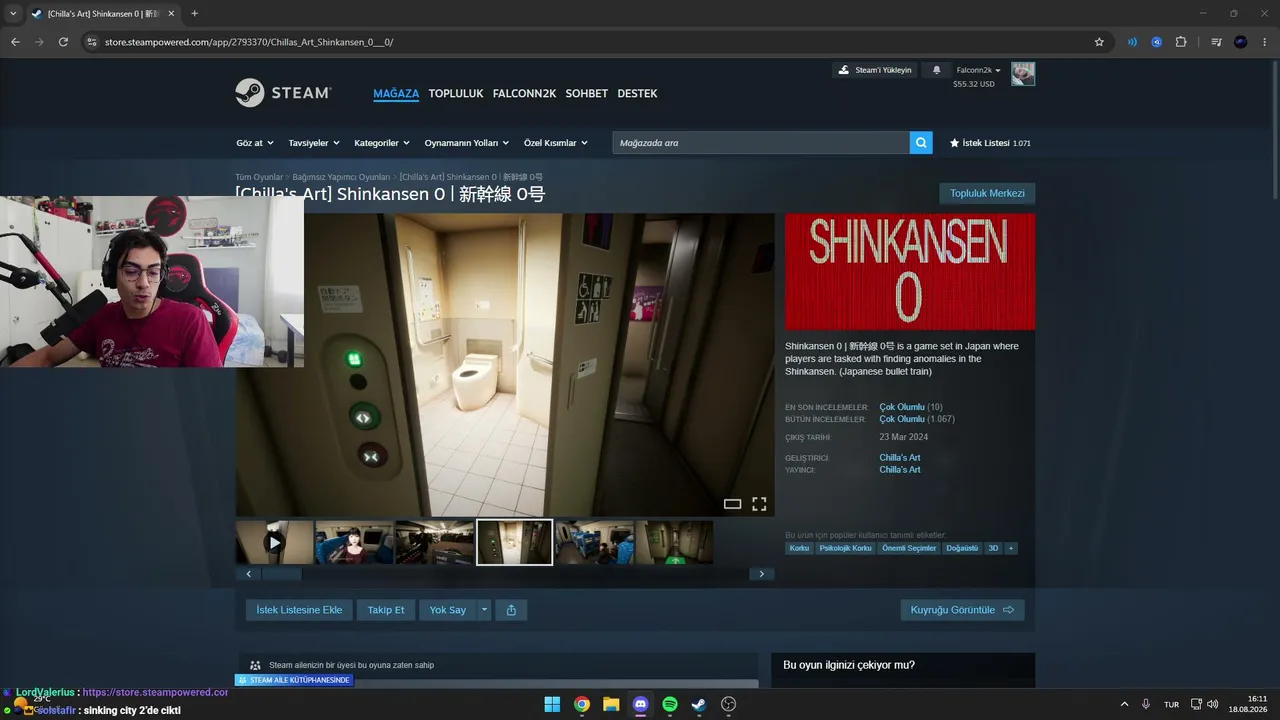
Task: Show hidden system tray icons
Action: (x=1124, y=704)
